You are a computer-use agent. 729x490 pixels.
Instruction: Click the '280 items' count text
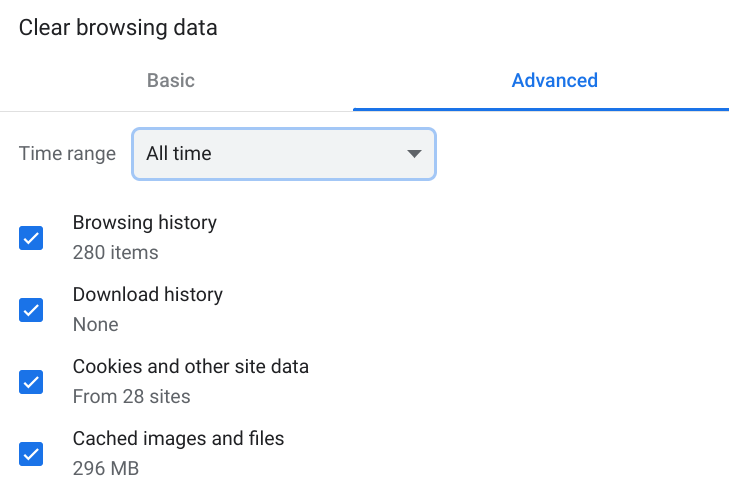click(115, 252)
